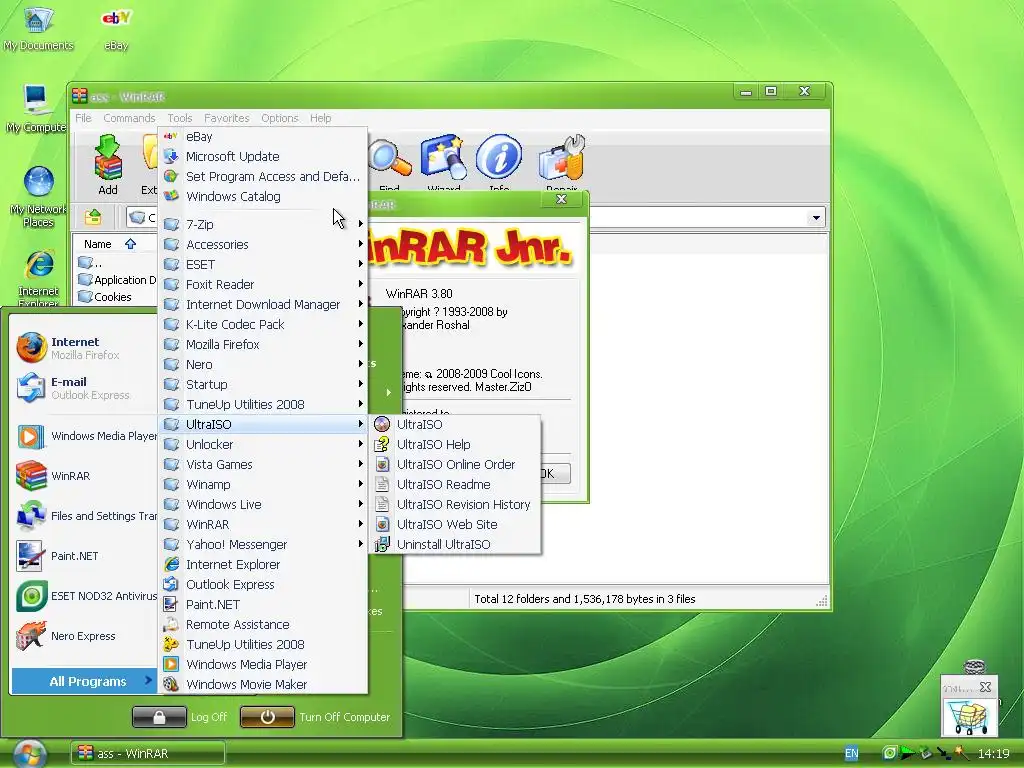This screenshot has width=1024, height=768.
Task: Expand the 7-Zip program folder
Action: (x=263, y=224)
